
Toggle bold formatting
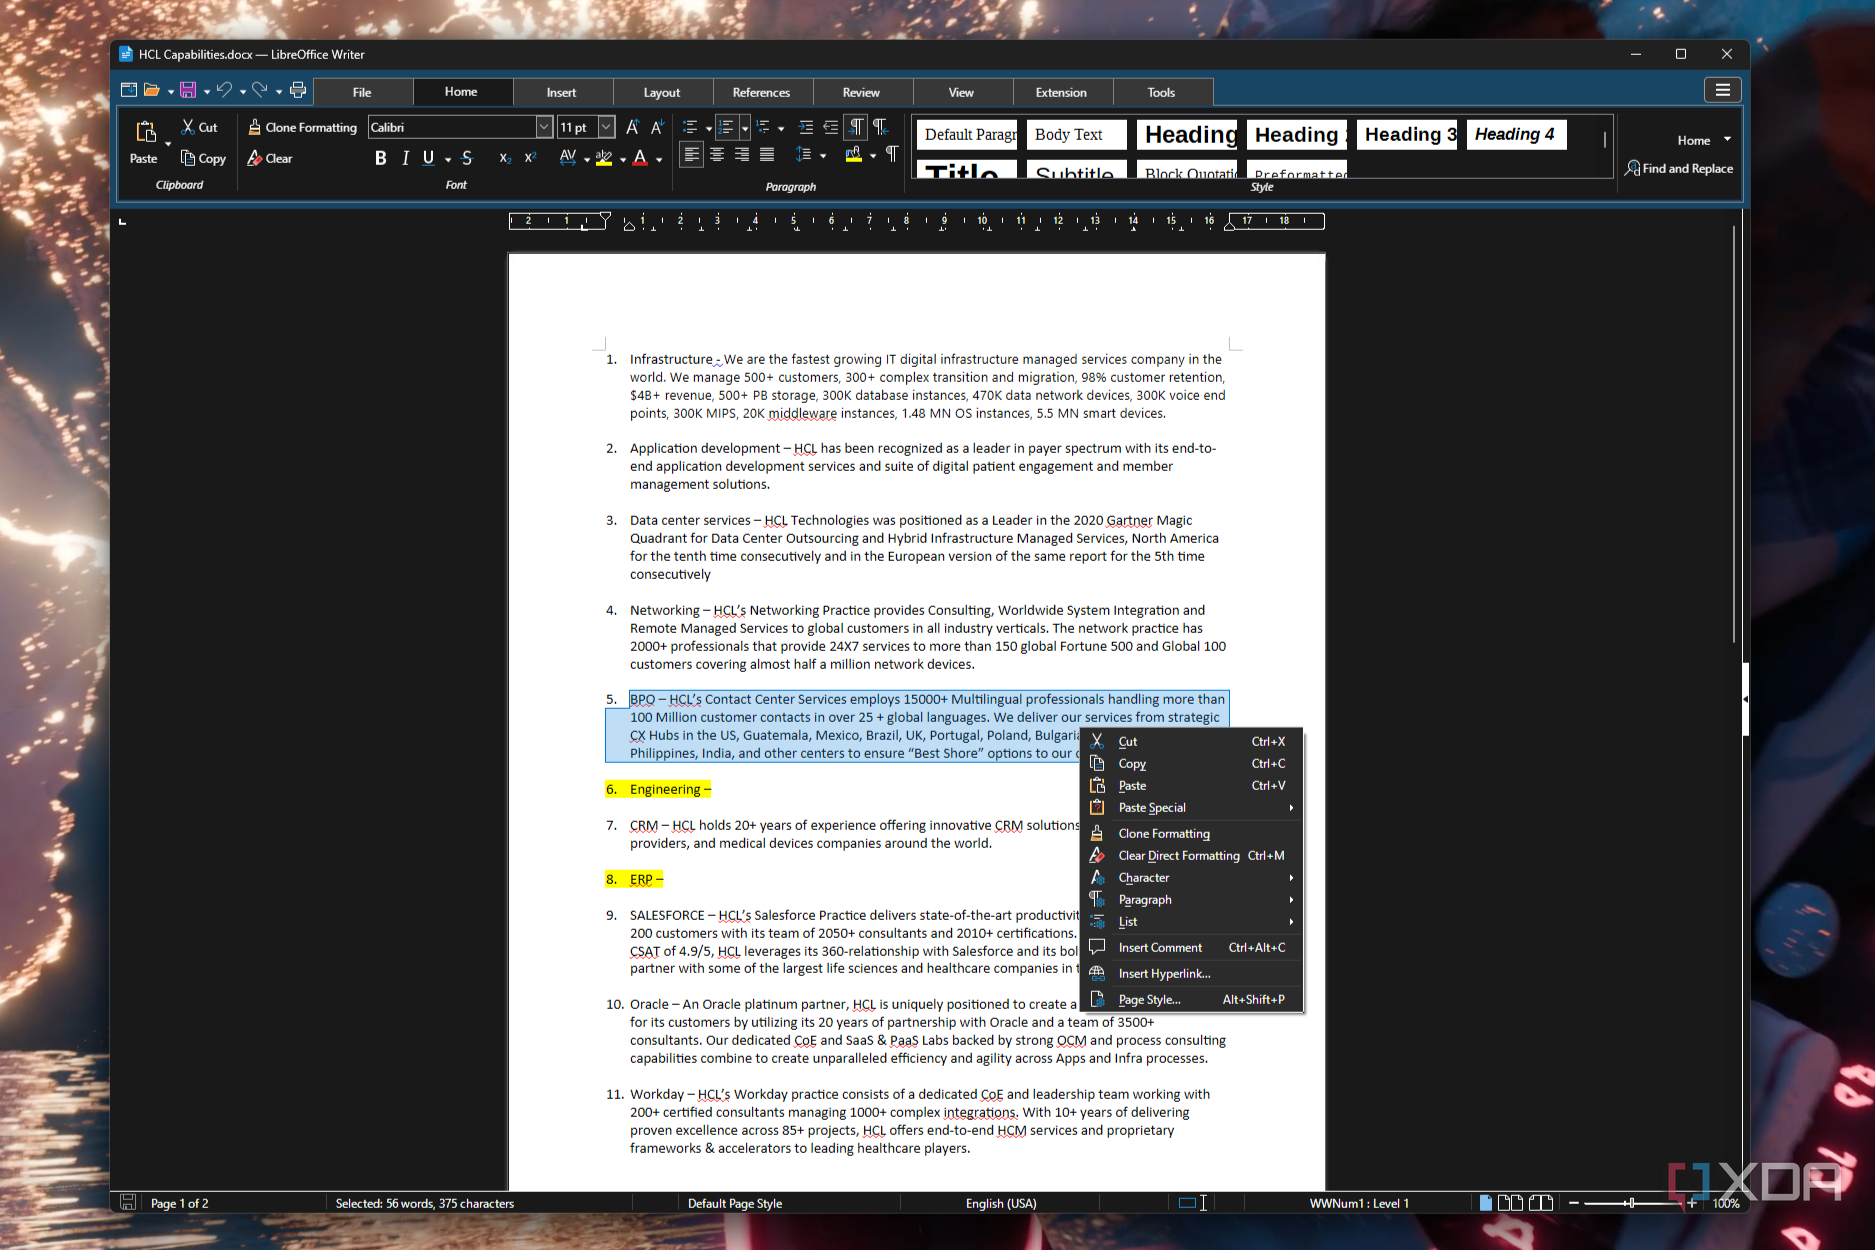click(380, 158)
